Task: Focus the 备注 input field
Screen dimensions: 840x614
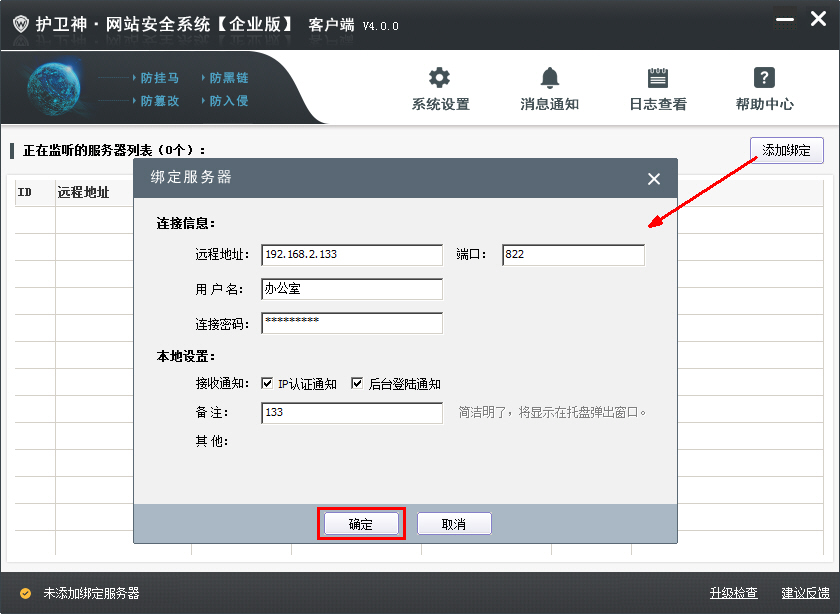Action: tap(352, 413)
